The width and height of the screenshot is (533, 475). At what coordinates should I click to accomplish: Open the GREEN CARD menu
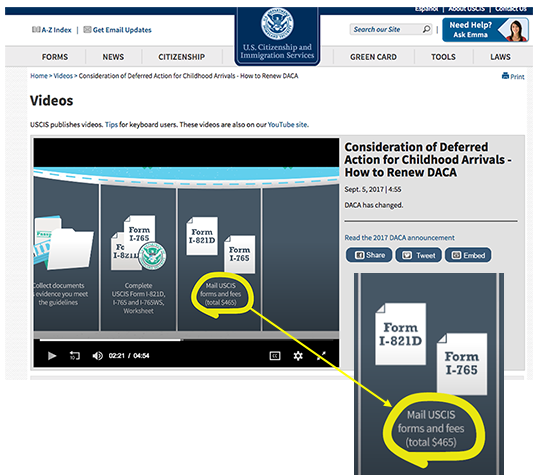click(x=373, y=57)
